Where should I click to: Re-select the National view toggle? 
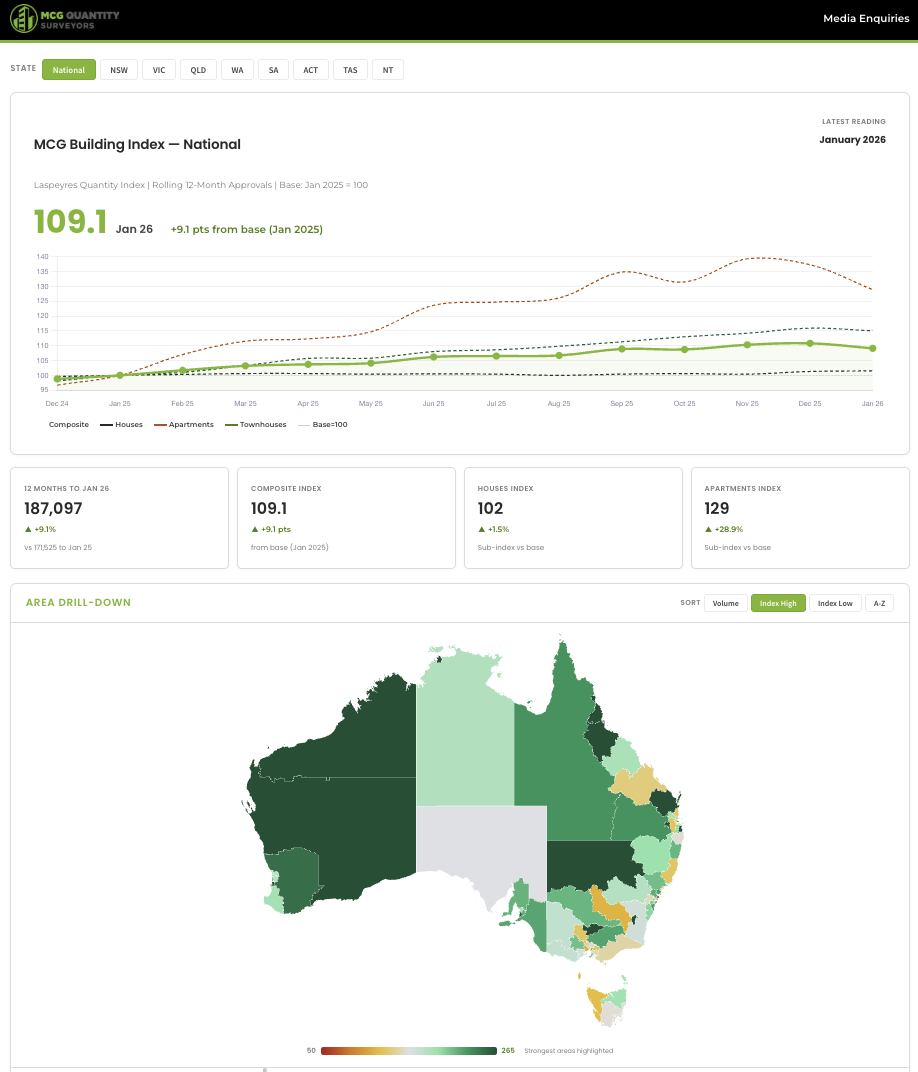click(x=68, y=69)
